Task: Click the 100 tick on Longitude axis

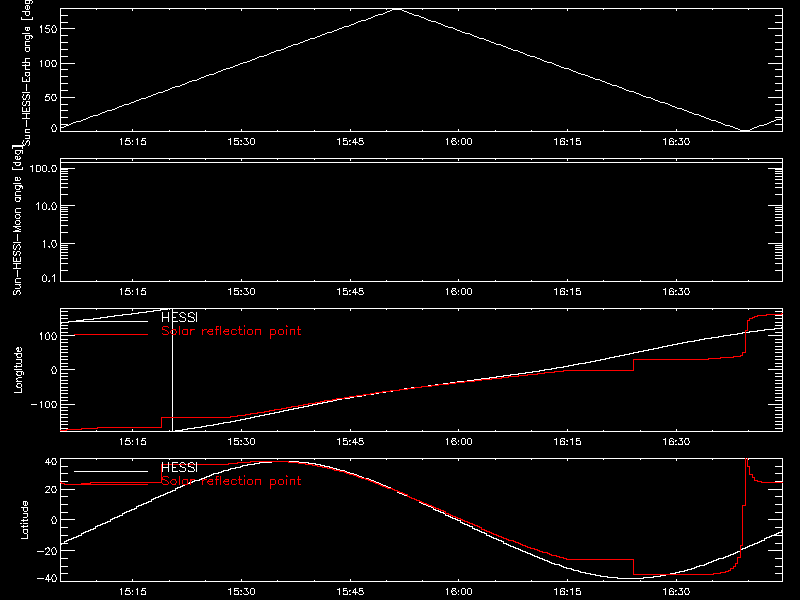Action: coord(47,336)
